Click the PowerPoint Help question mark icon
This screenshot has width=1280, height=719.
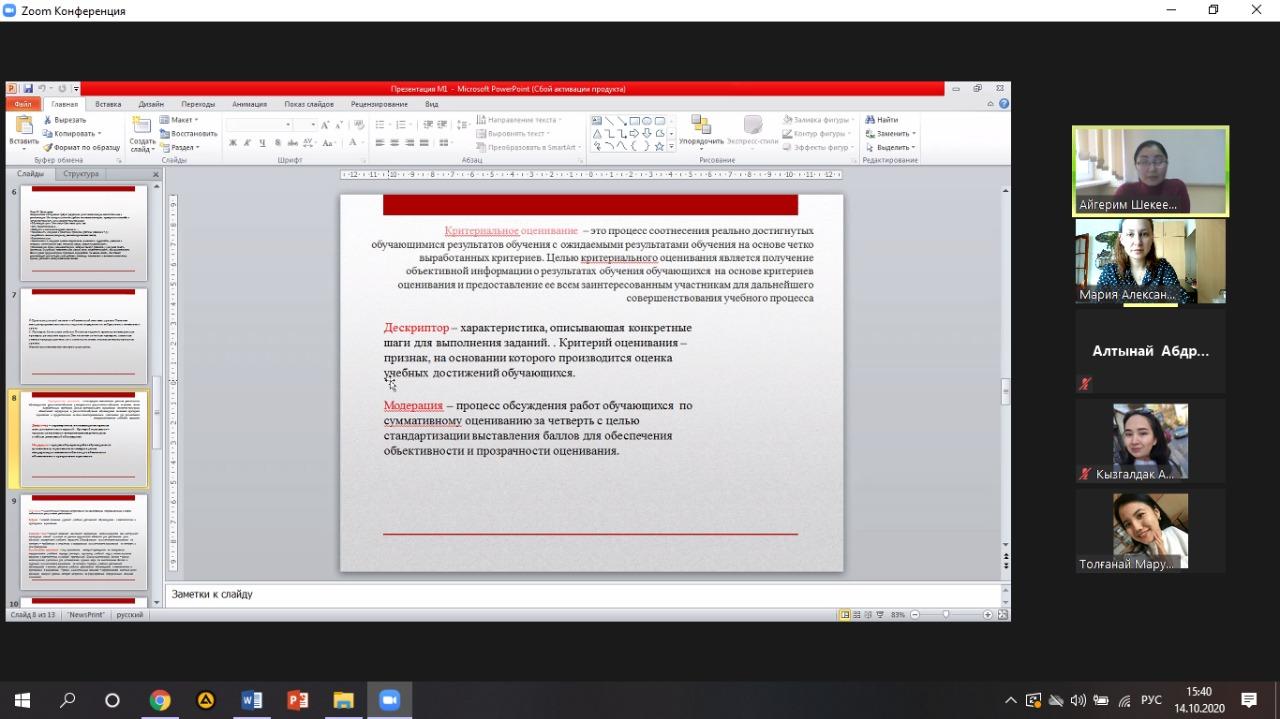click(1003, 103)
